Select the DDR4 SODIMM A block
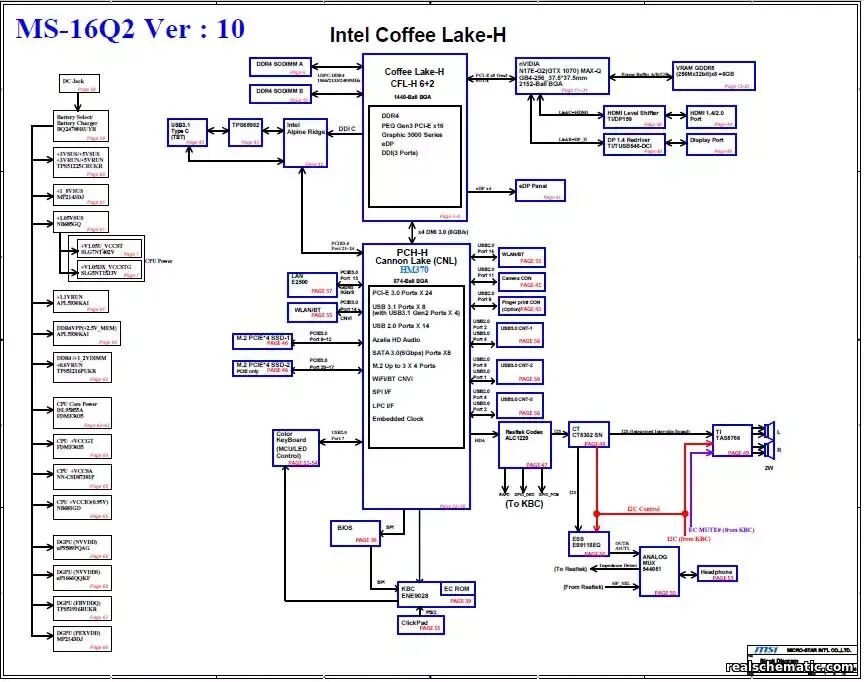Screen dimensions: 864x682 pos(280,67)
